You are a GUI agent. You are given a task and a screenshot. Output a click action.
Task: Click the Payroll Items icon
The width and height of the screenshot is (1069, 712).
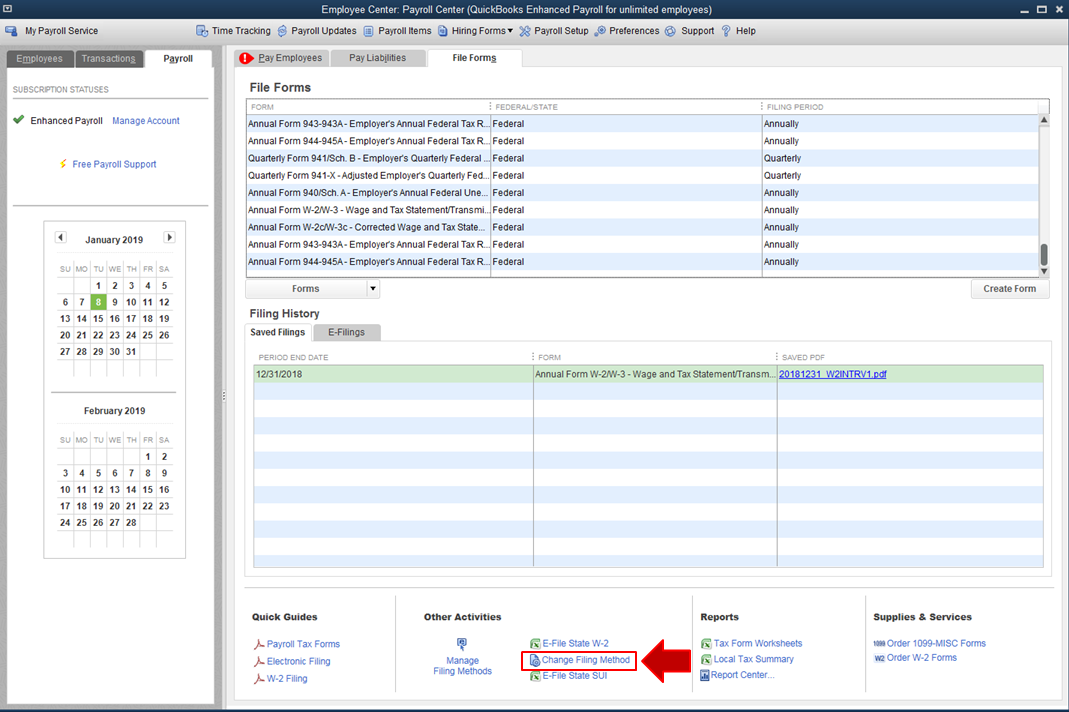pyautogui.click(x=369, y=31)
